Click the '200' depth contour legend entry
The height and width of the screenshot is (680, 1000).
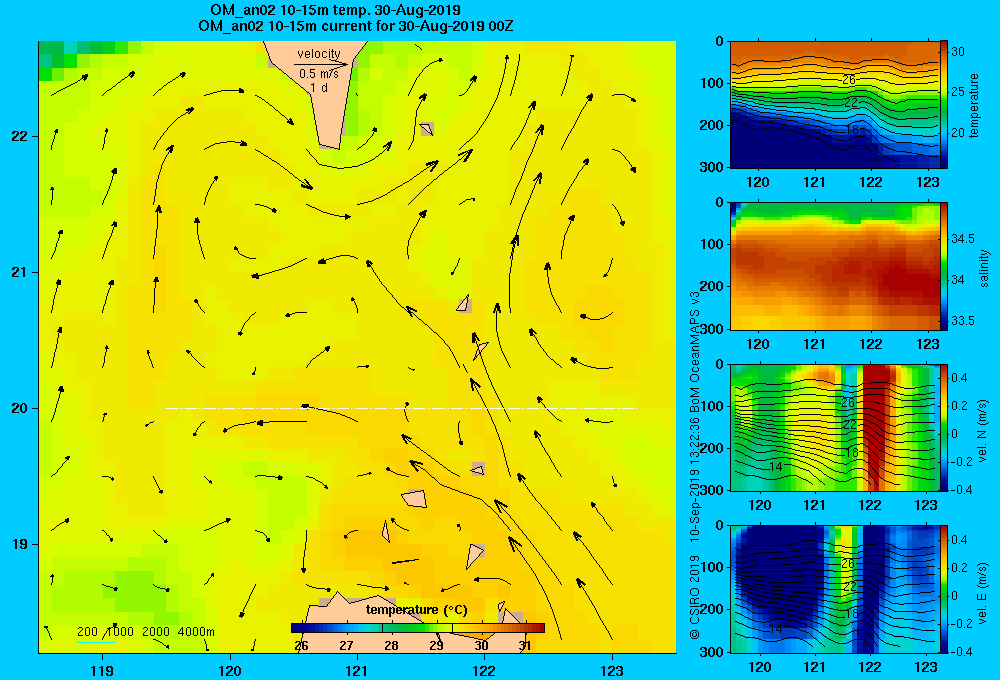pyautogui.click(x=87, y=632)
